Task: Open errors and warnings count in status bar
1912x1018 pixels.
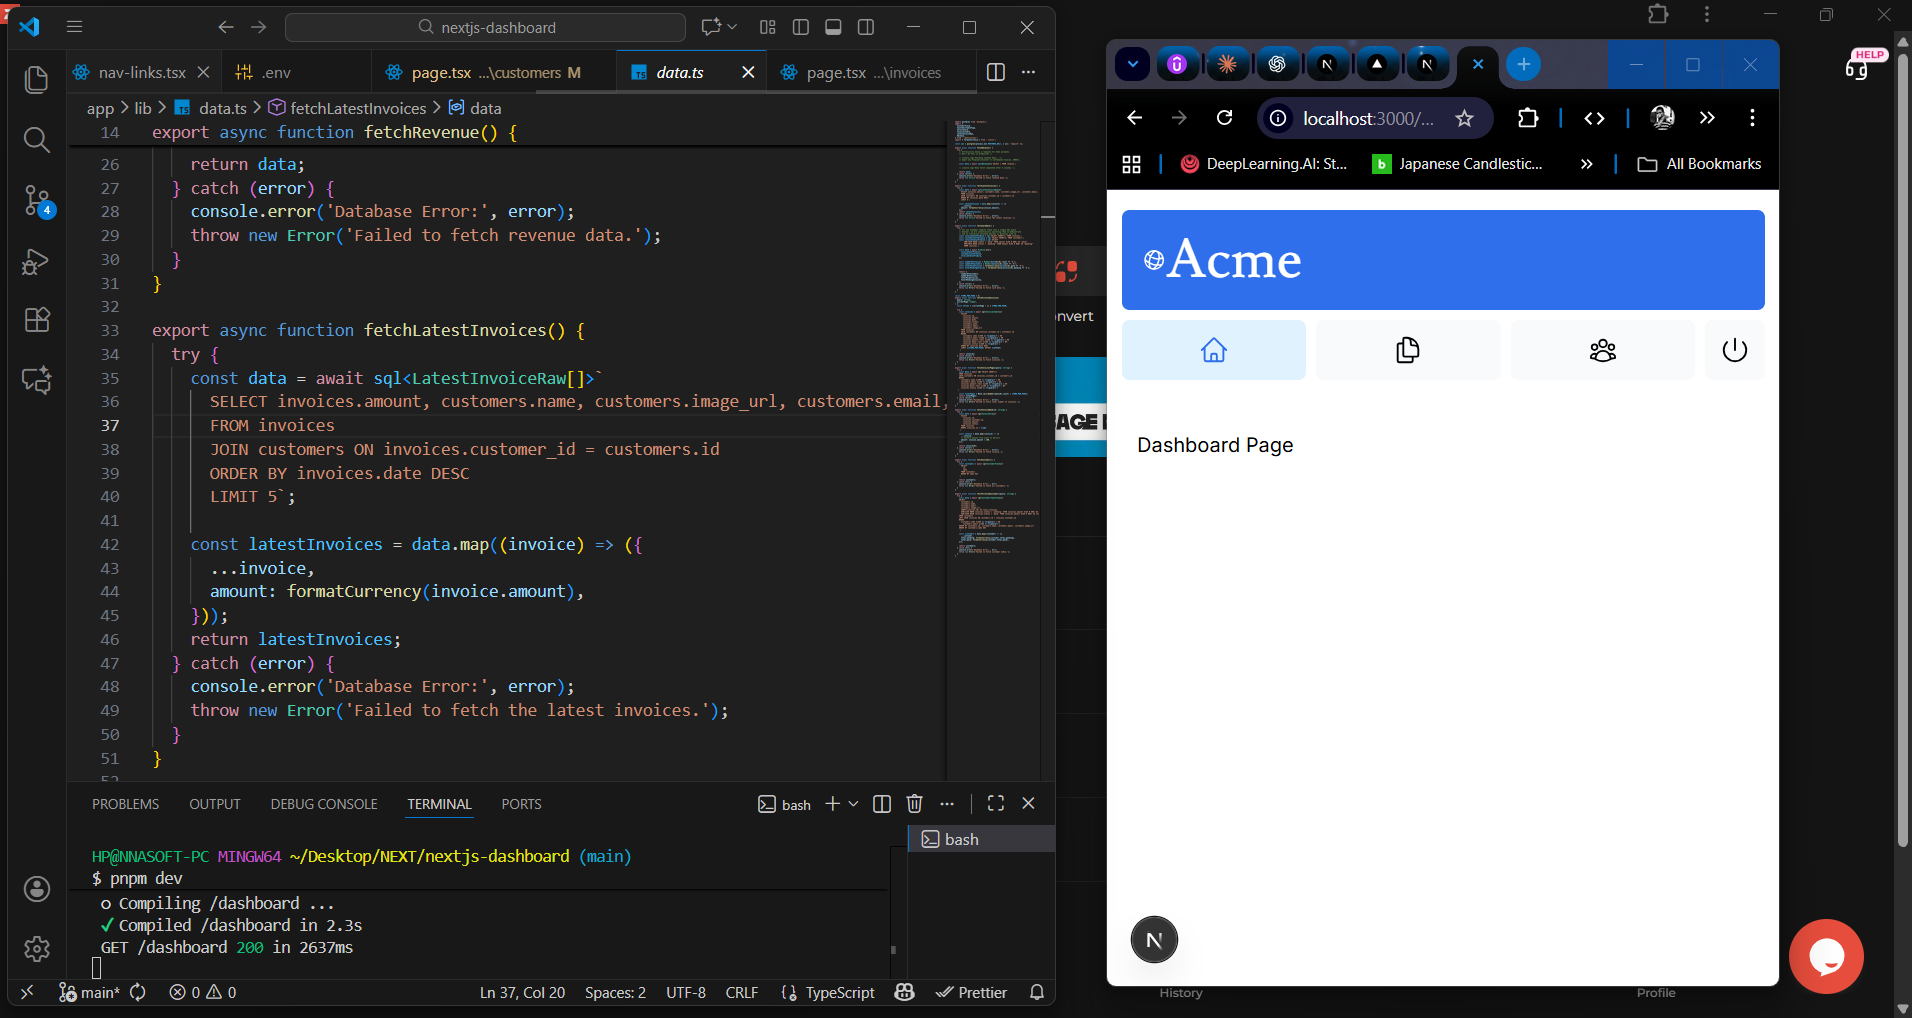Action: [203, 992]
